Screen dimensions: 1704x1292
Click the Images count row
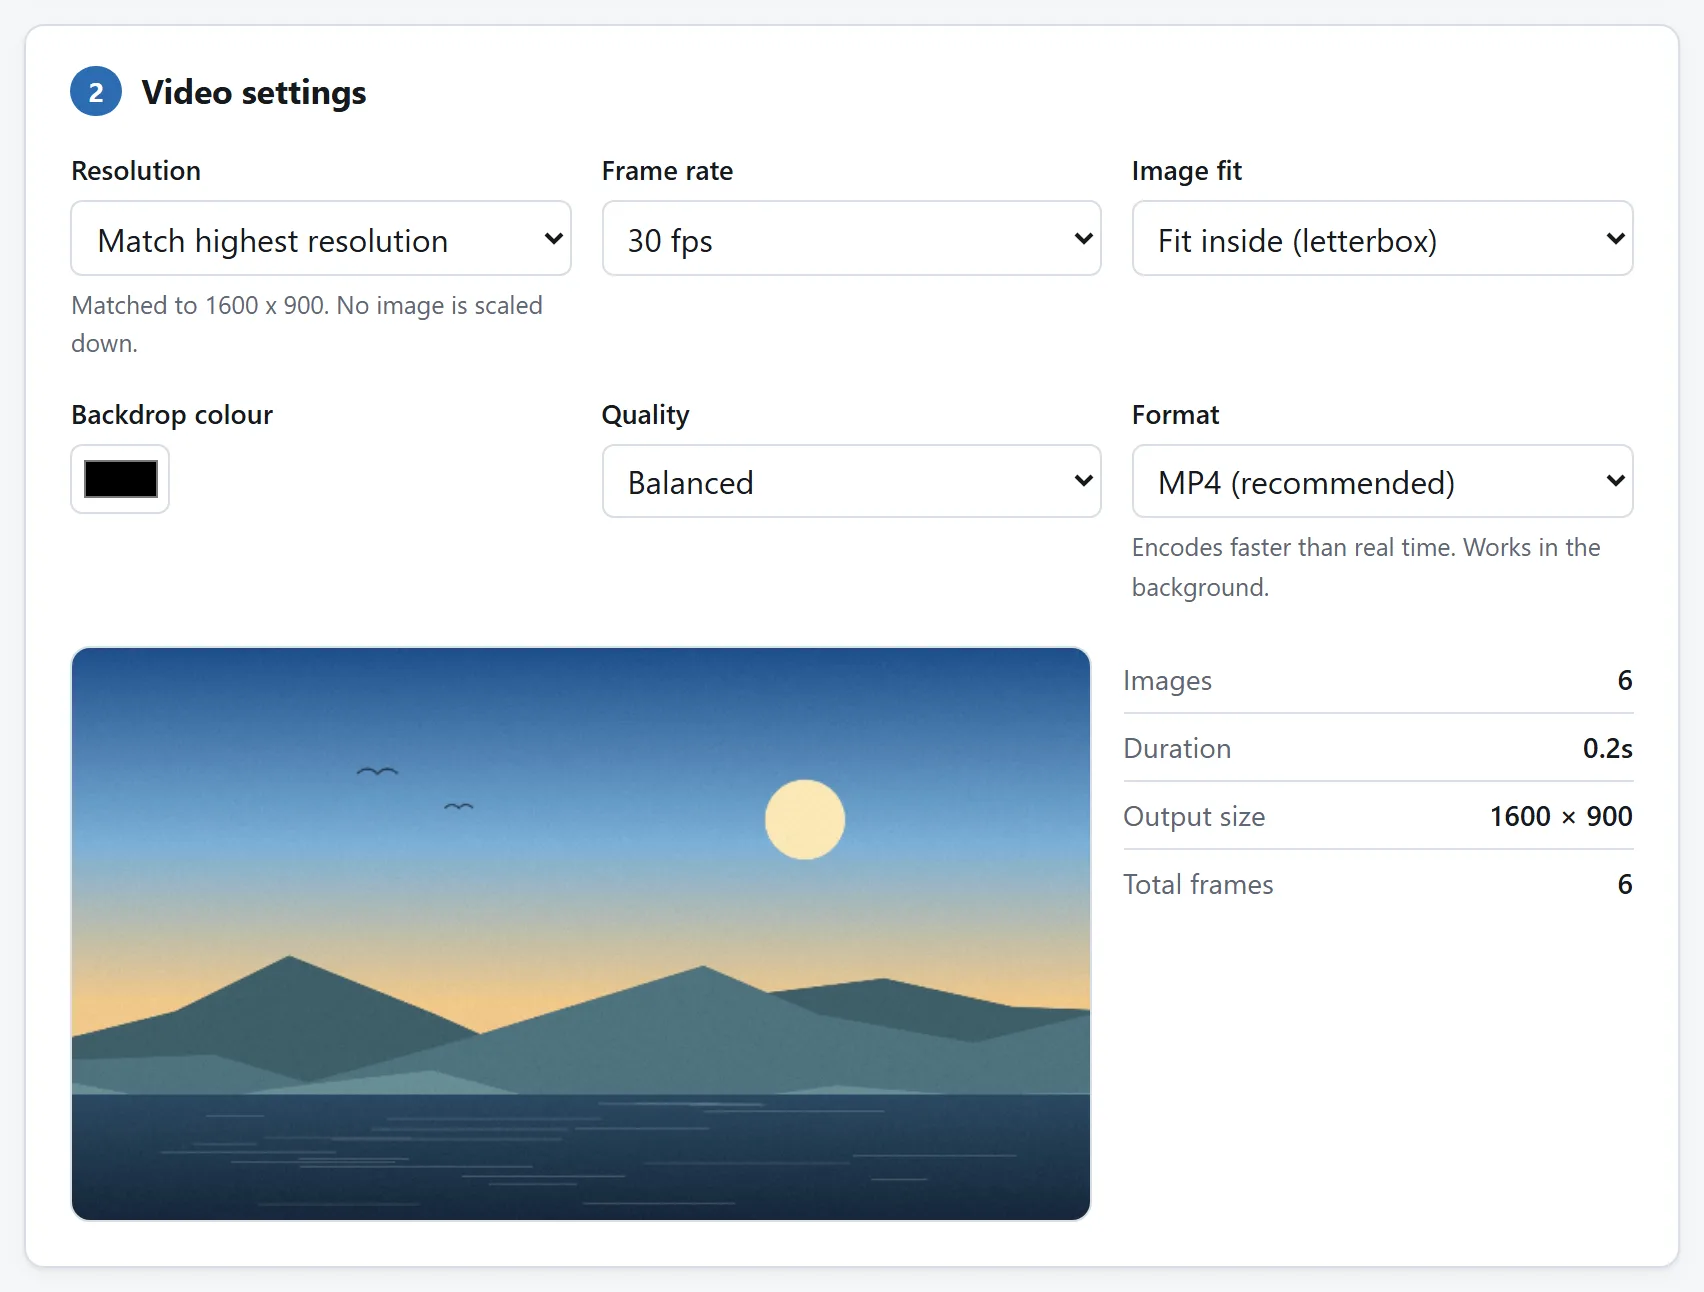pos(1378,680)
